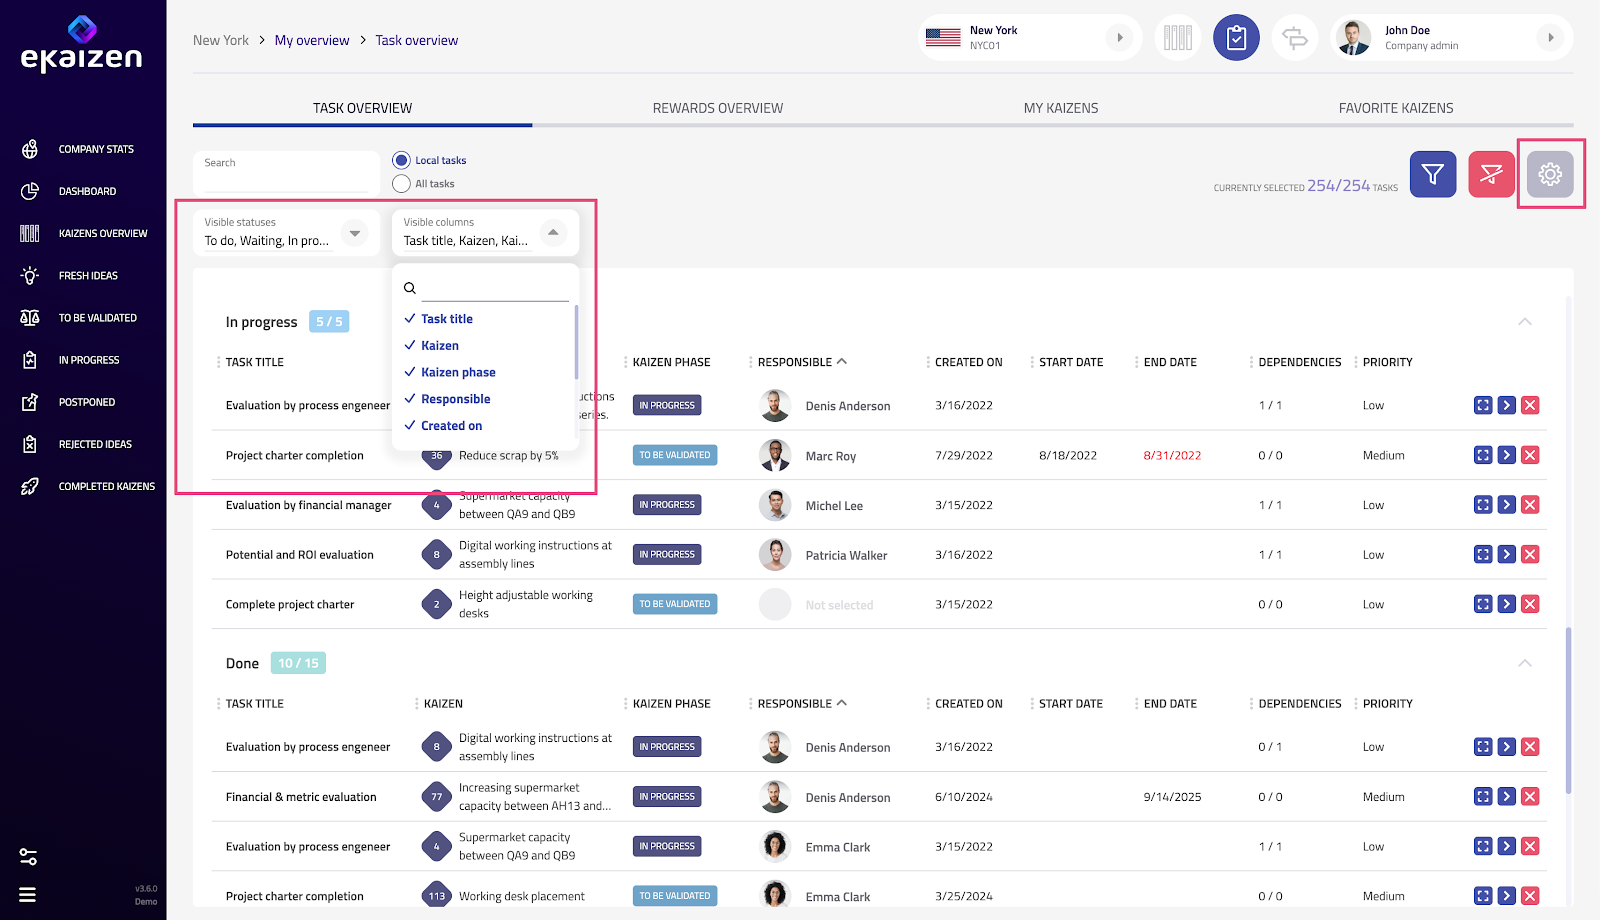Click the Priority header in In progress table
This screenshot has width=1600, height=920.
coord(1388,362)
